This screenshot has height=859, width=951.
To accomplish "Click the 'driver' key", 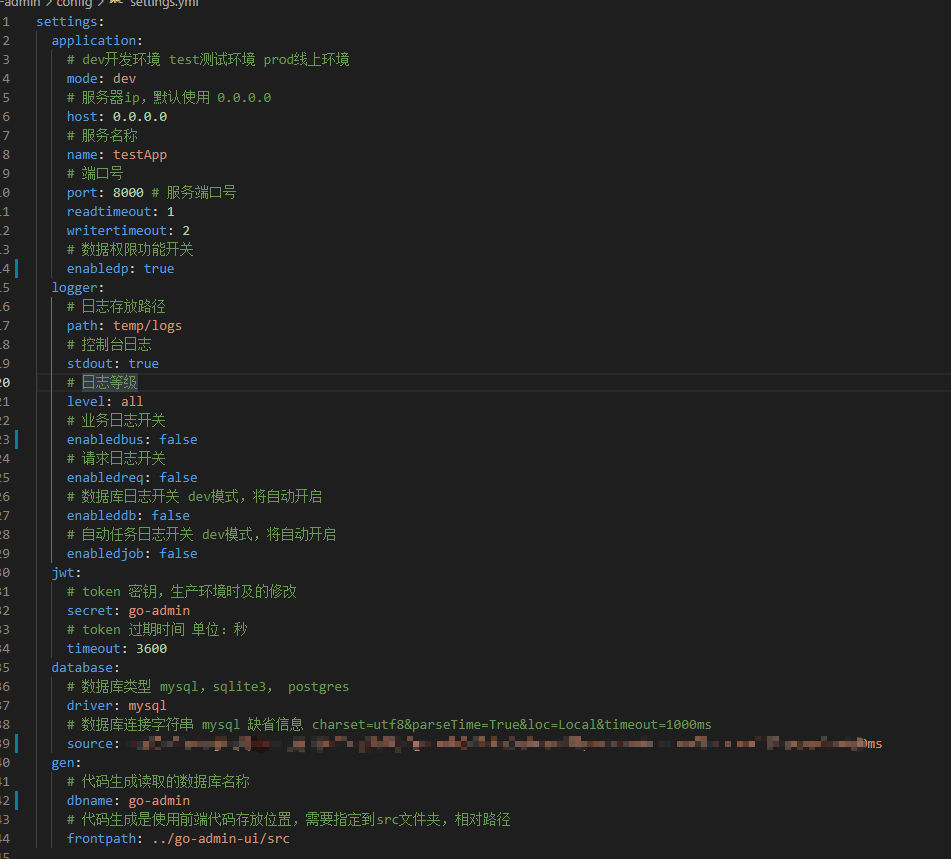I will tap(90, 706).
